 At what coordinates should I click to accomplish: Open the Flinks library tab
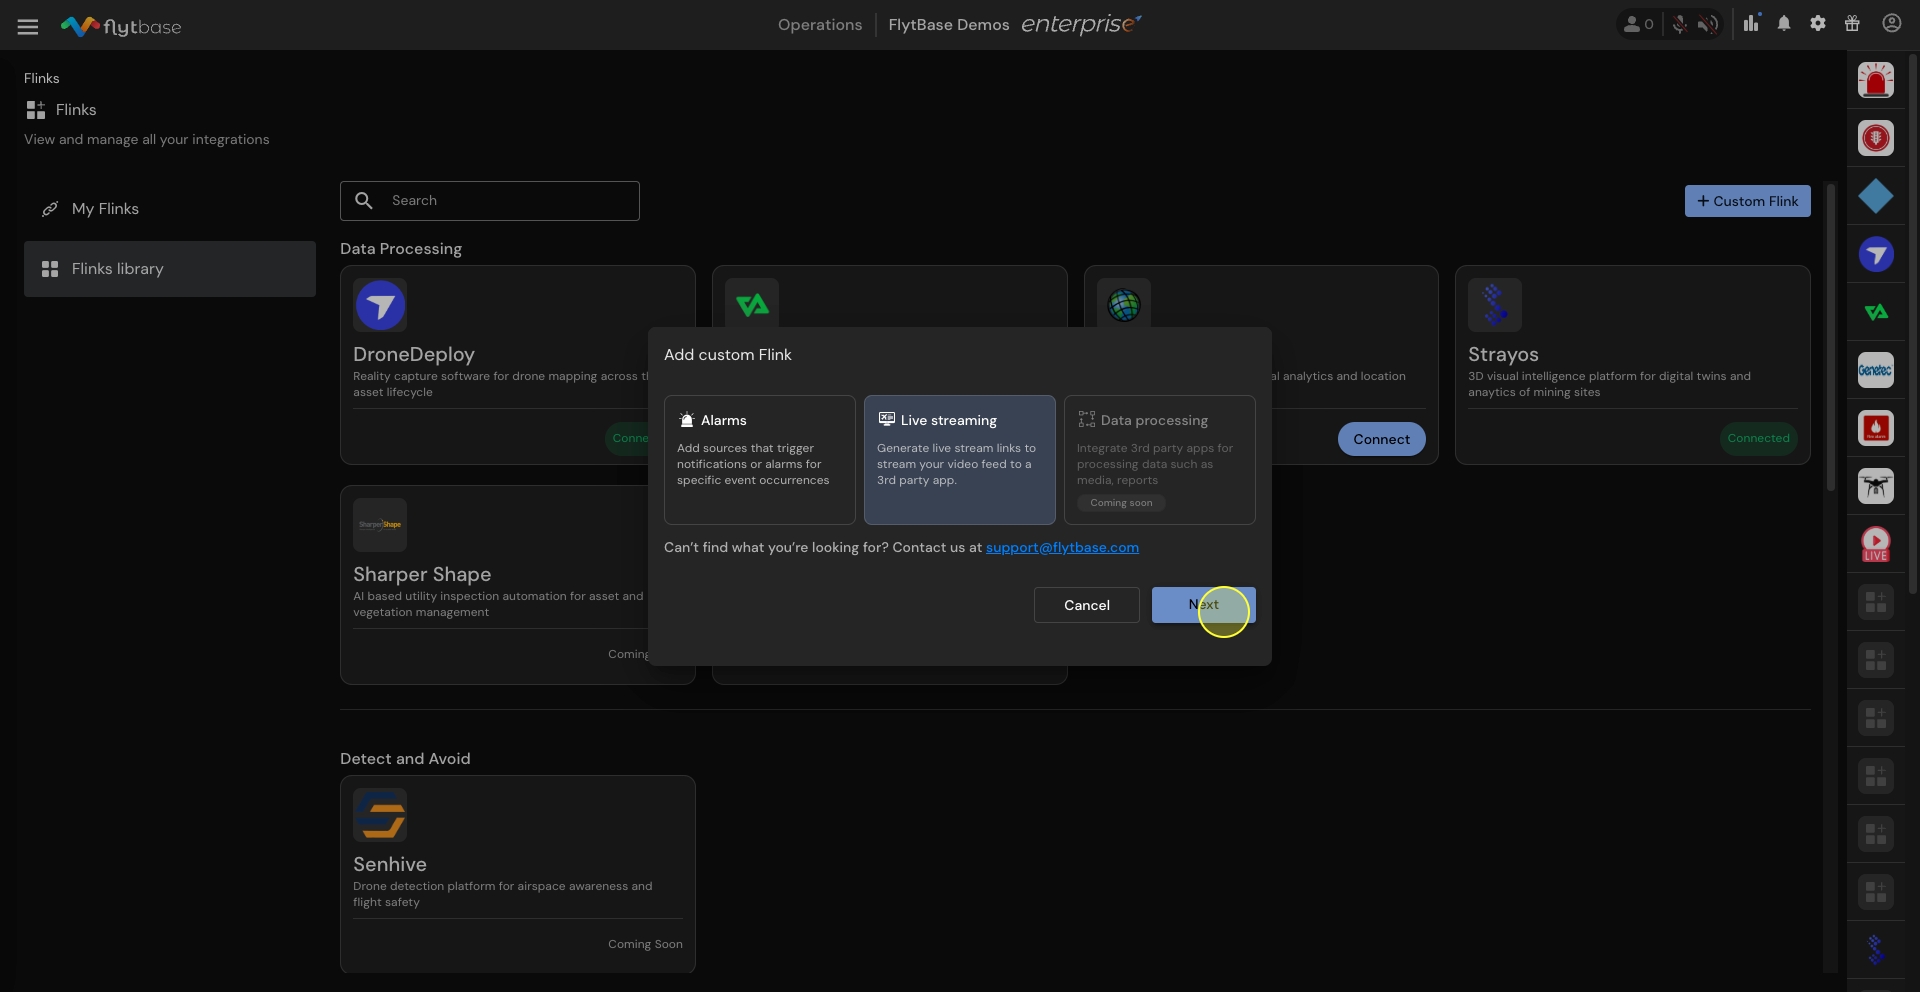coord(117,269)
